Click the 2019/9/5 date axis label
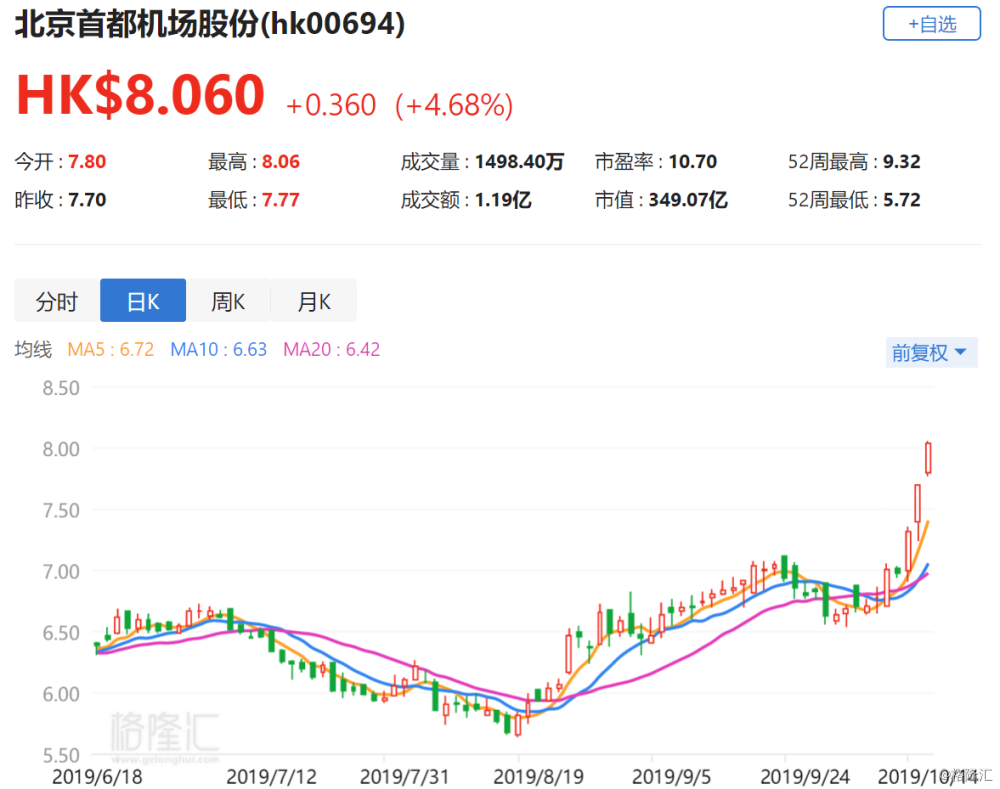 (x=671, y=777)
